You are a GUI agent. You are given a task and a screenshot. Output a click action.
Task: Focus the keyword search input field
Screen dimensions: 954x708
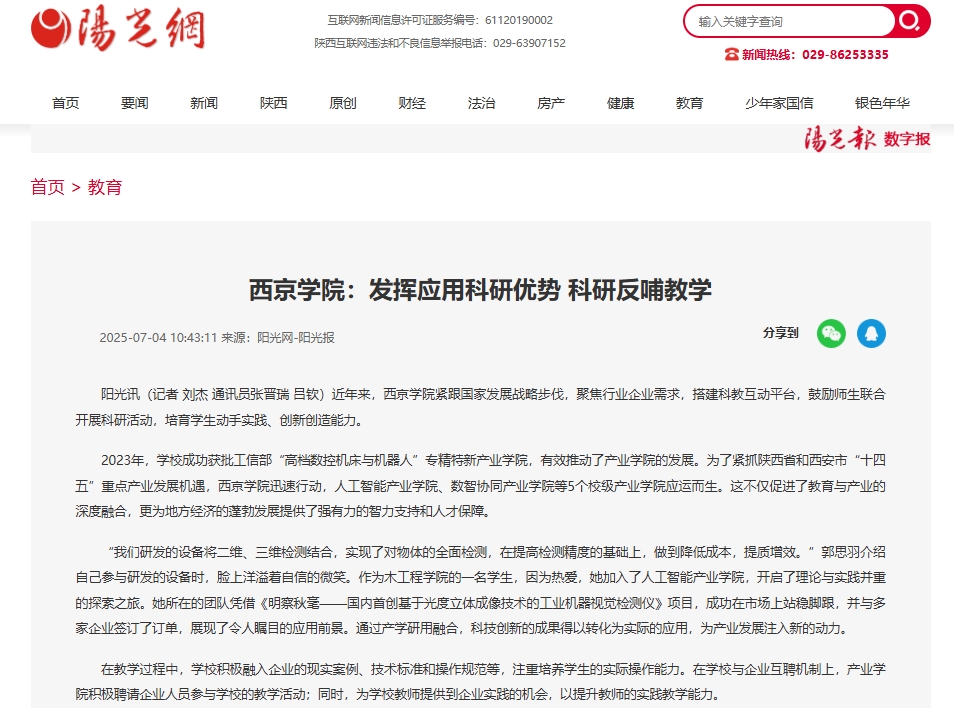790,21
